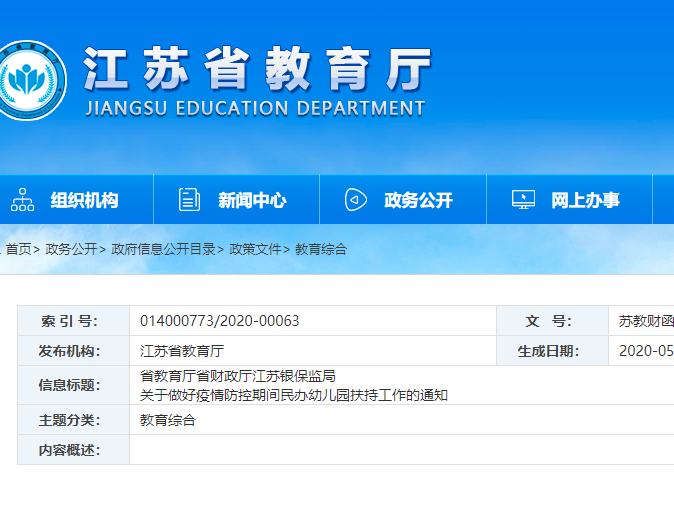Click the JIANGSU EDUCATION DEPARTMENT subtitle text

255,108
